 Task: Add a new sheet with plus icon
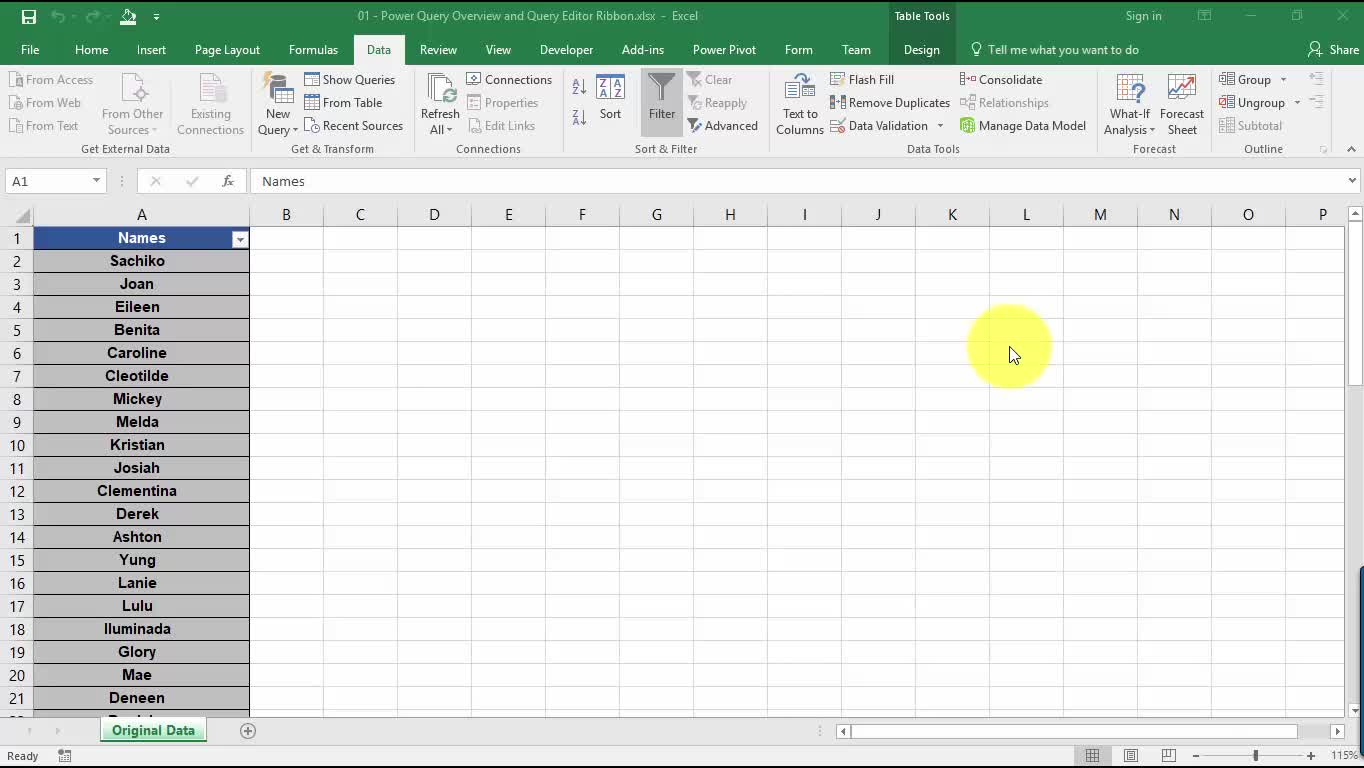(248, 731)
